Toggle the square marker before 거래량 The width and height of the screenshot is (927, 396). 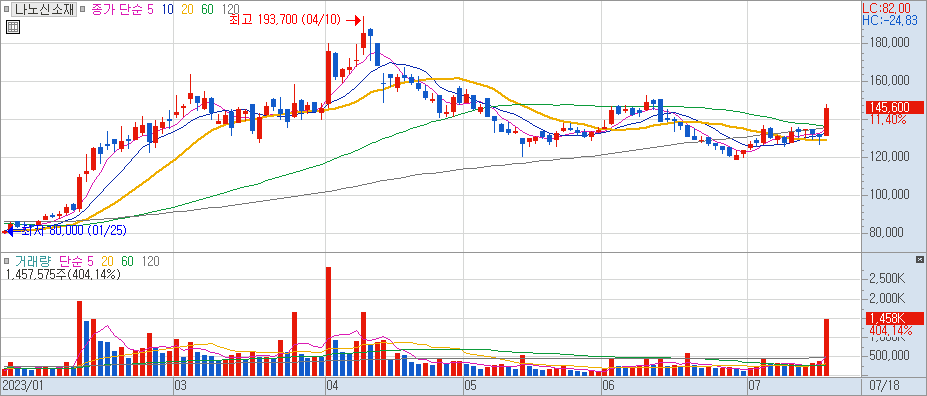click(x=6, y=261)
